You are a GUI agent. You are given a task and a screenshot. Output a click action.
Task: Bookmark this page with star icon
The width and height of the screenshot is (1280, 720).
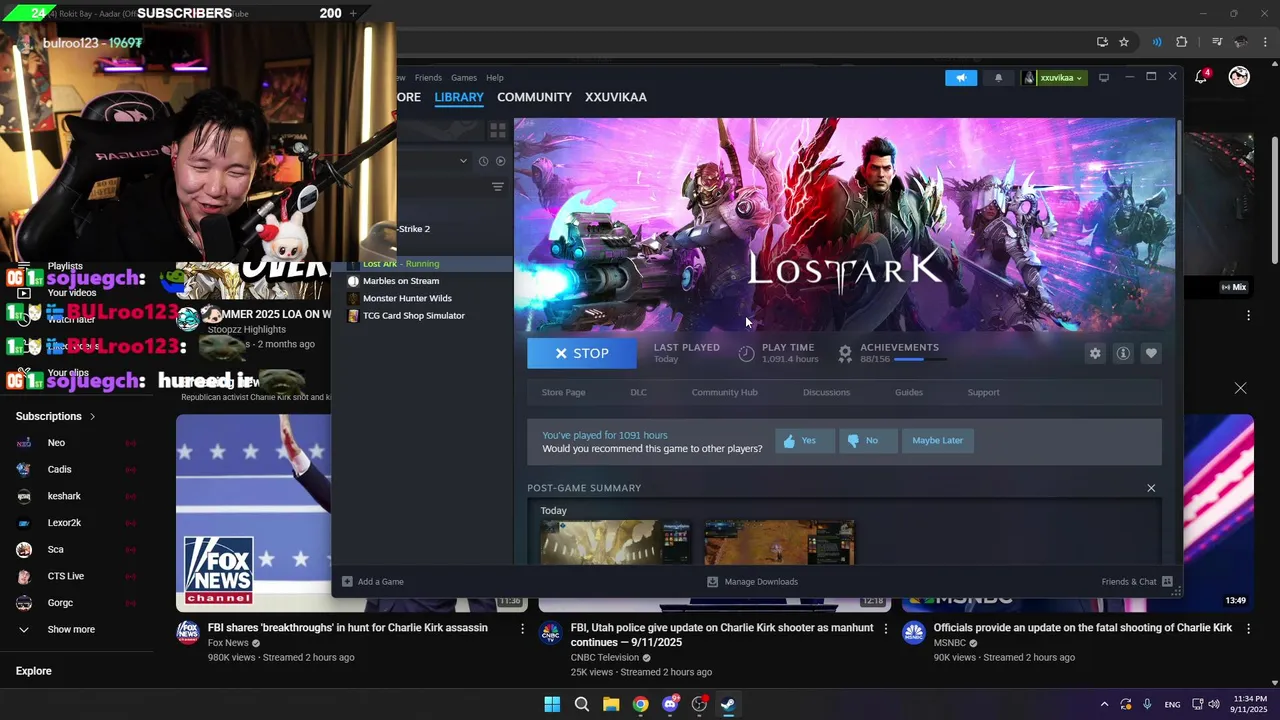(x=1124, y=42)
